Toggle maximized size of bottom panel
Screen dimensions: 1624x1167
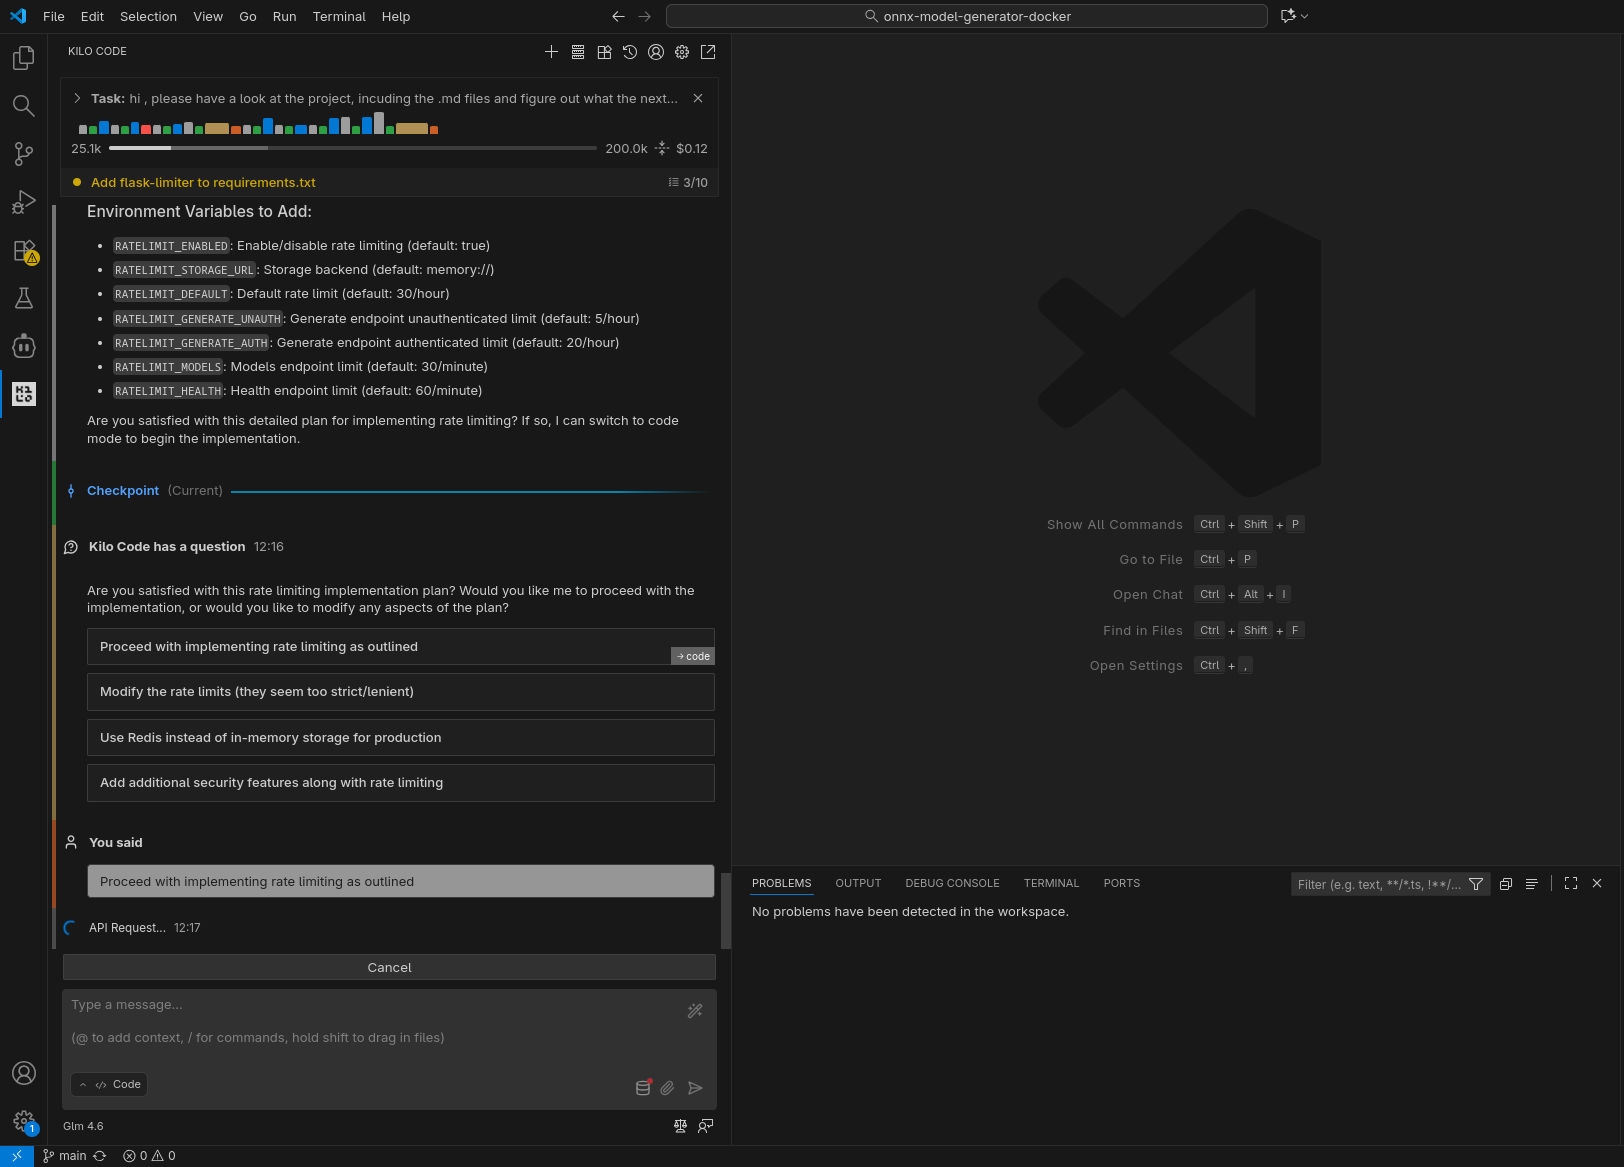point(1571,884)
